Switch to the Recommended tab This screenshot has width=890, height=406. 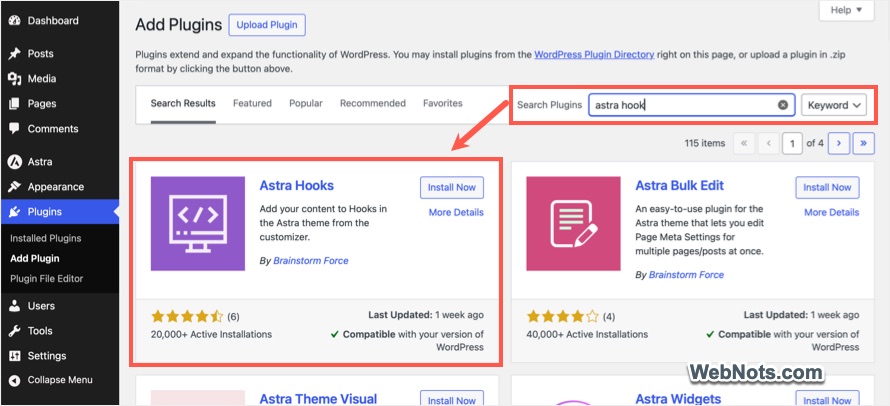point(373,103)
